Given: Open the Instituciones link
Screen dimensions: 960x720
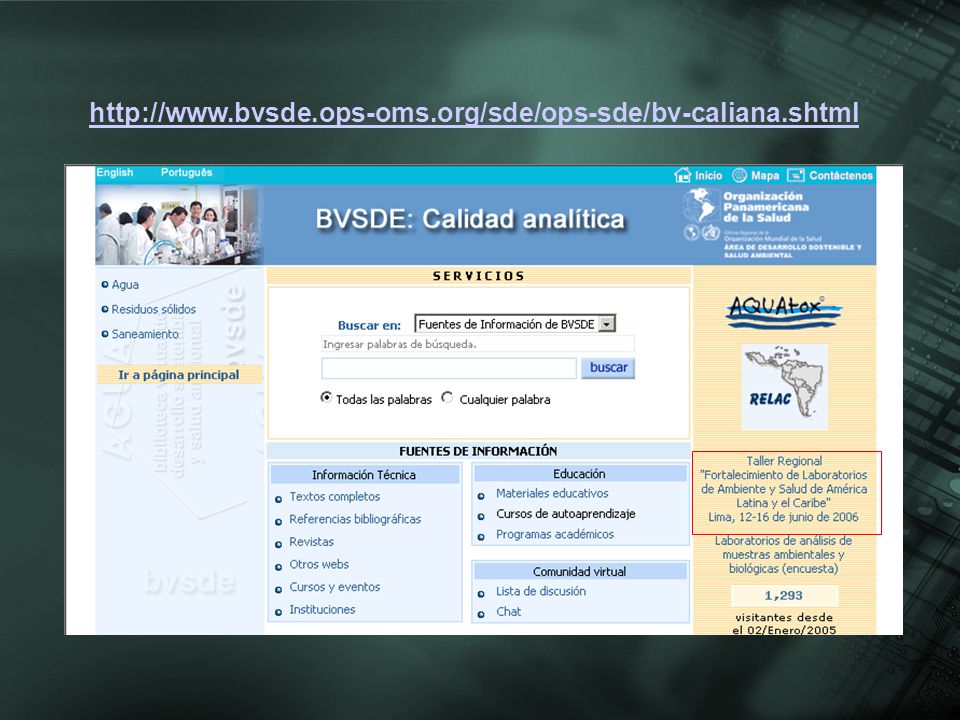Looking at the screenshot, I should [322, 610].
